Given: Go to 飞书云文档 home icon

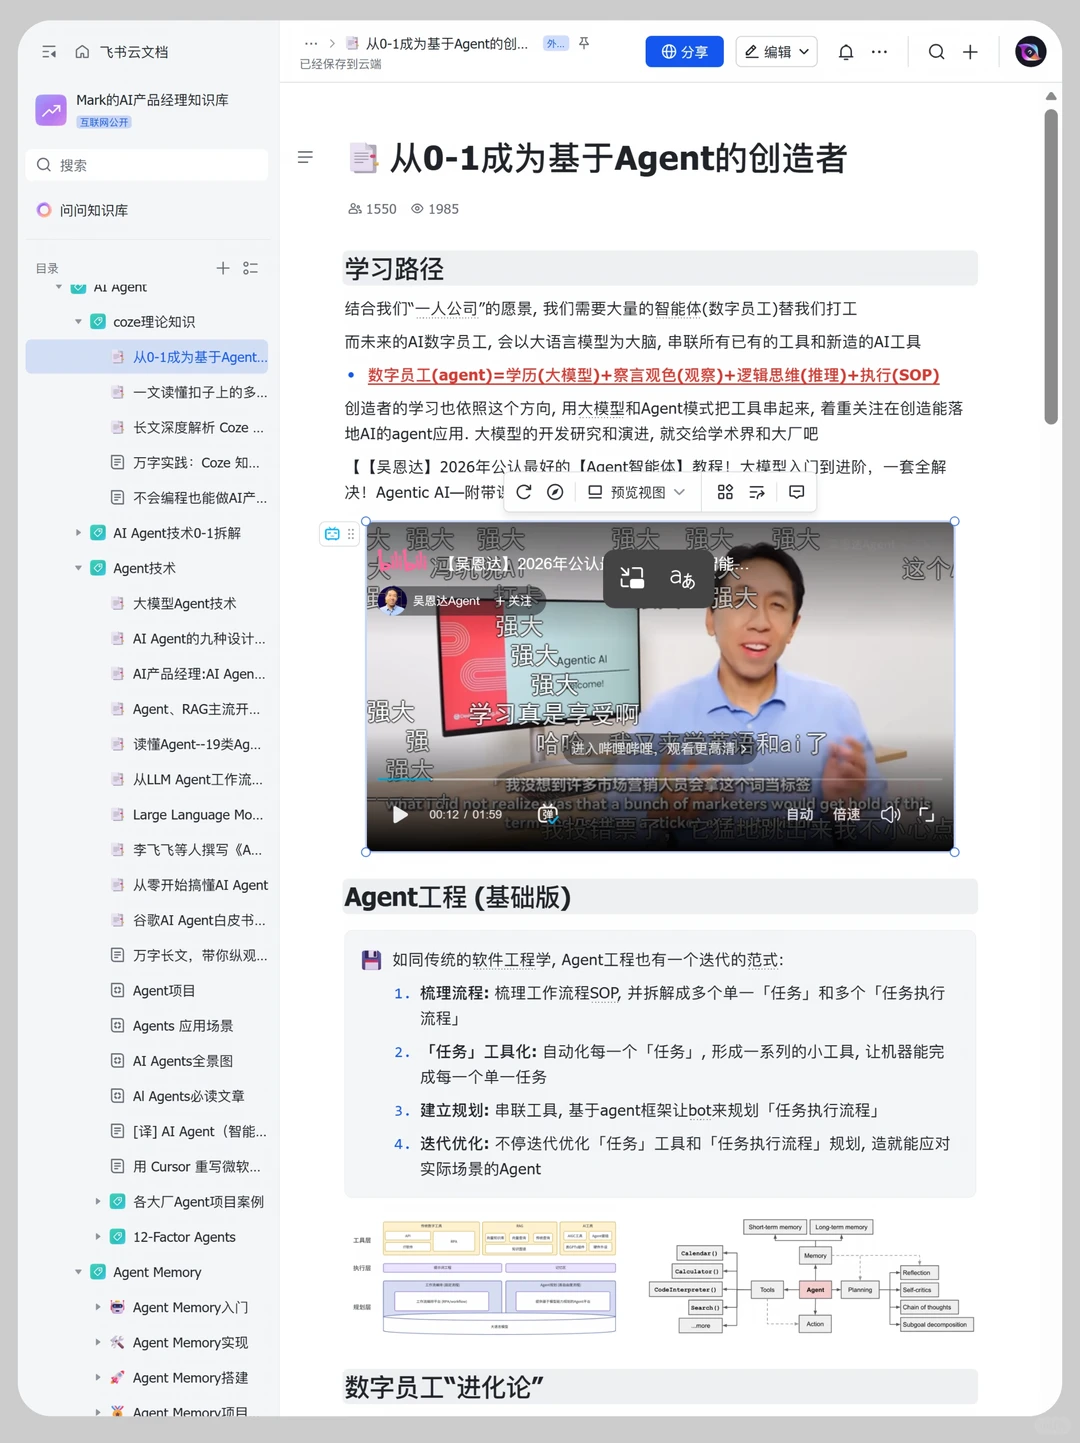Looking at the screenshot, I should [82, 52].
